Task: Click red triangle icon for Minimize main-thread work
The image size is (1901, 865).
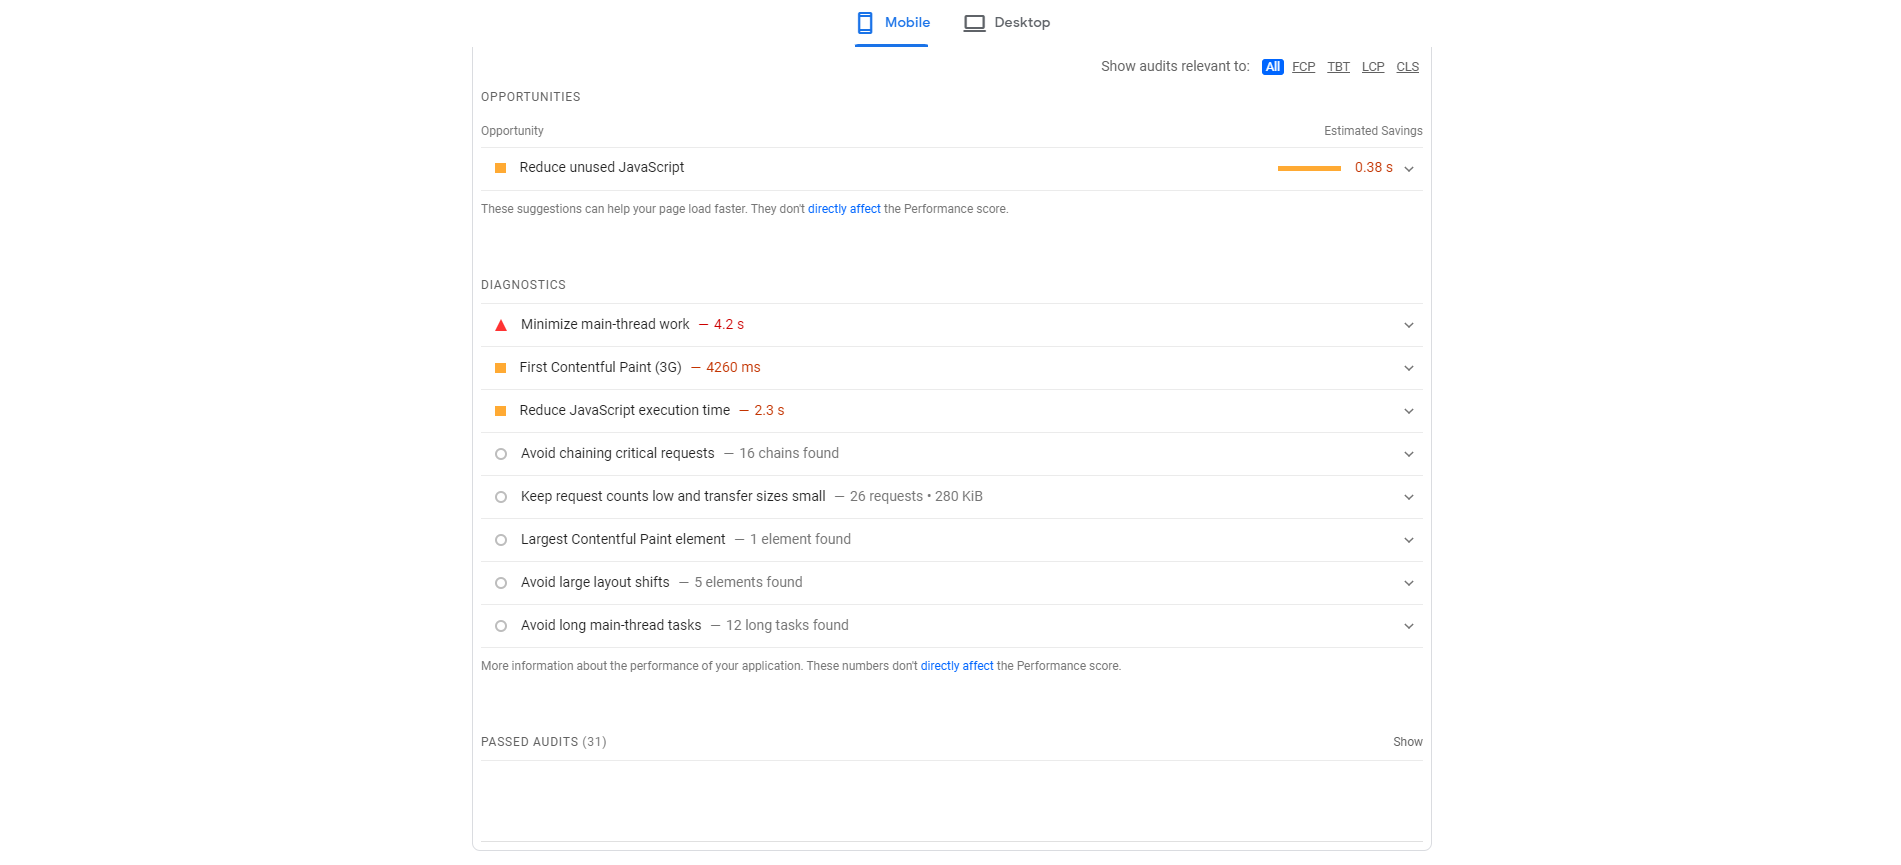Action: coord(501,325)
